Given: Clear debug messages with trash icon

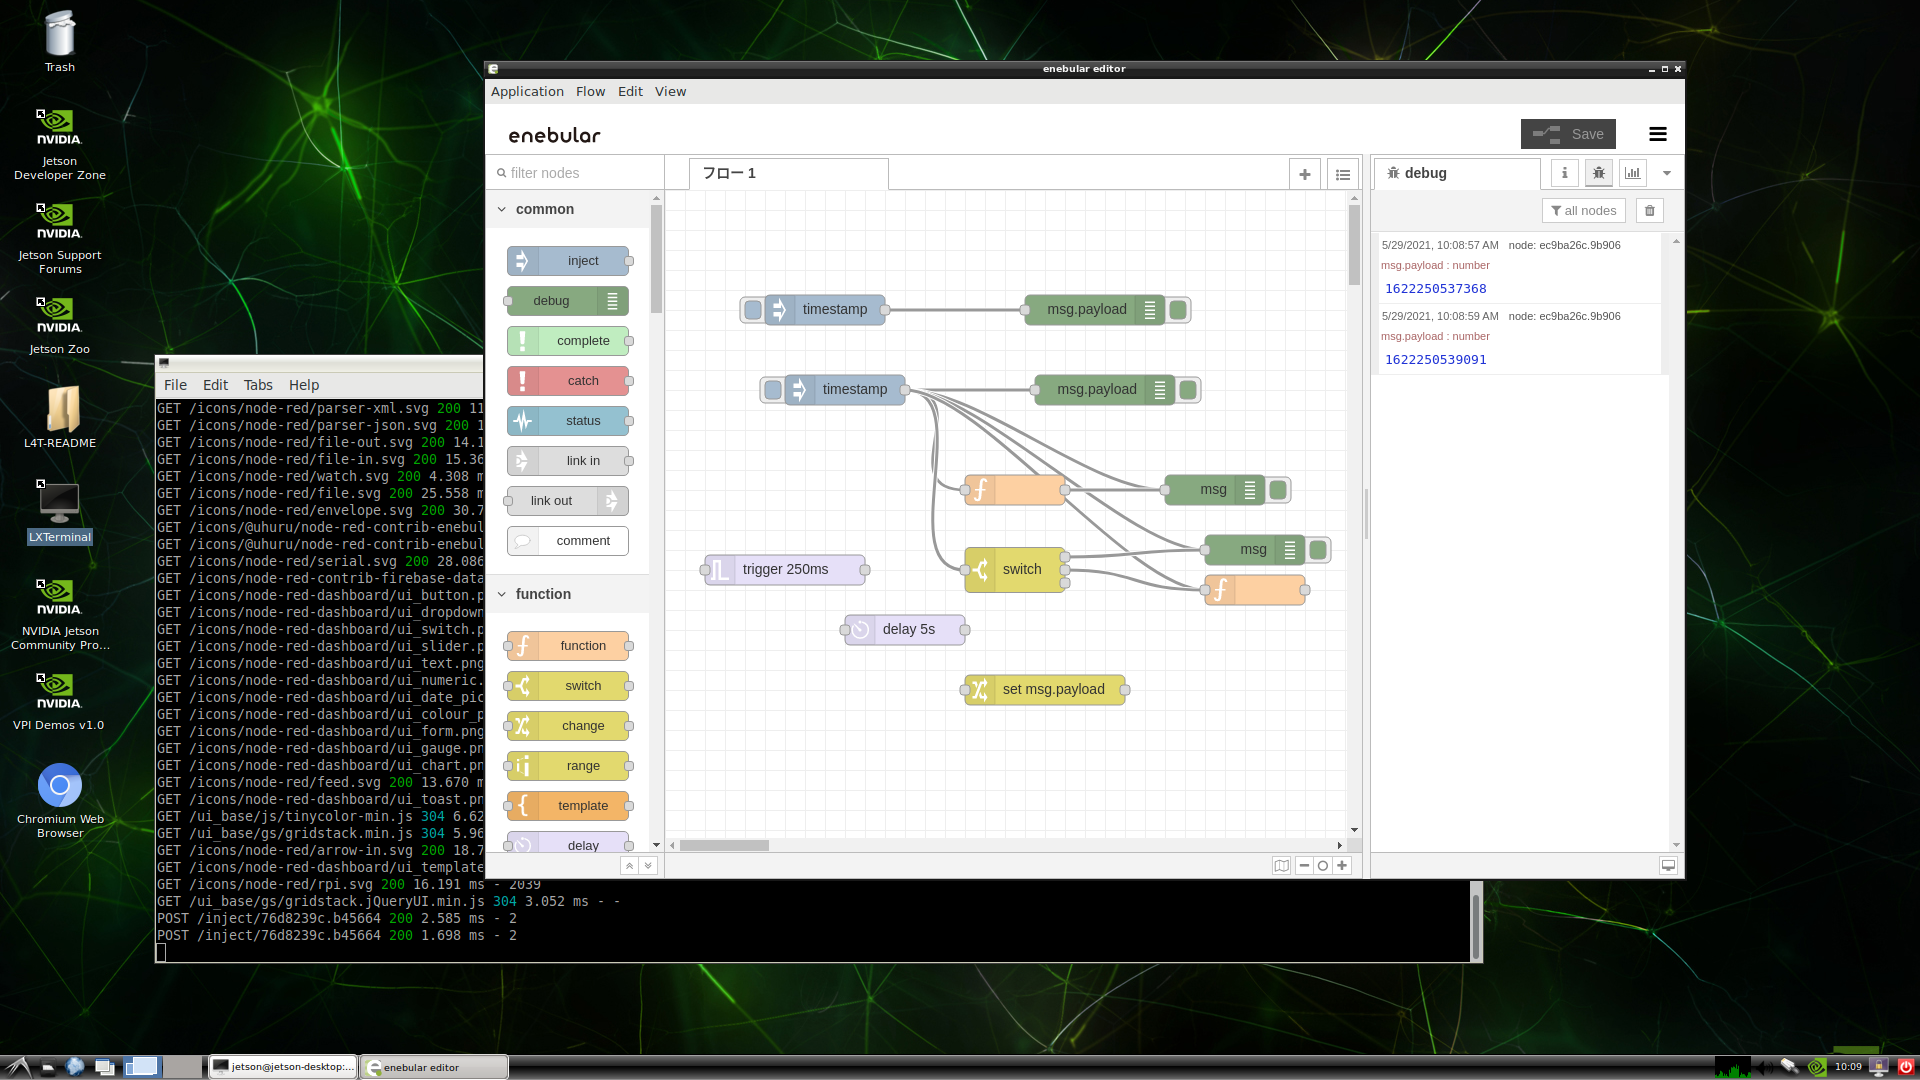Looking at the screenshot, I should click(1649, 210).
